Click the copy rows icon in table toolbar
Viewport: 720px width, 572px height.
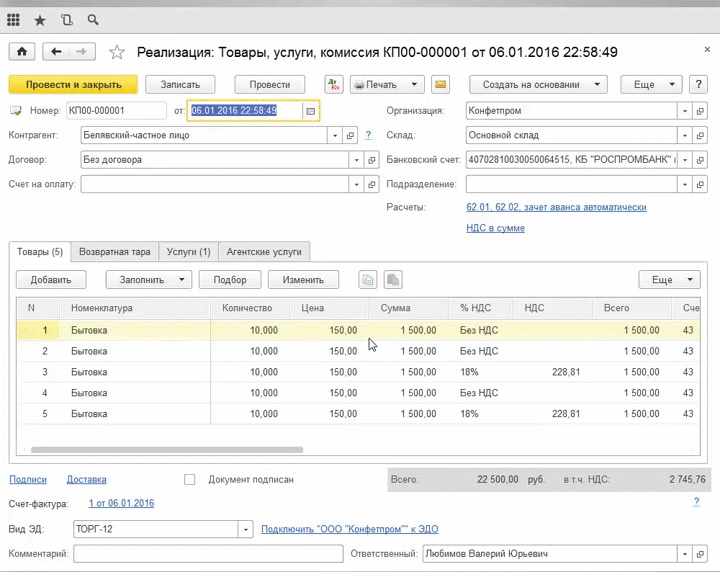(368, 280)
